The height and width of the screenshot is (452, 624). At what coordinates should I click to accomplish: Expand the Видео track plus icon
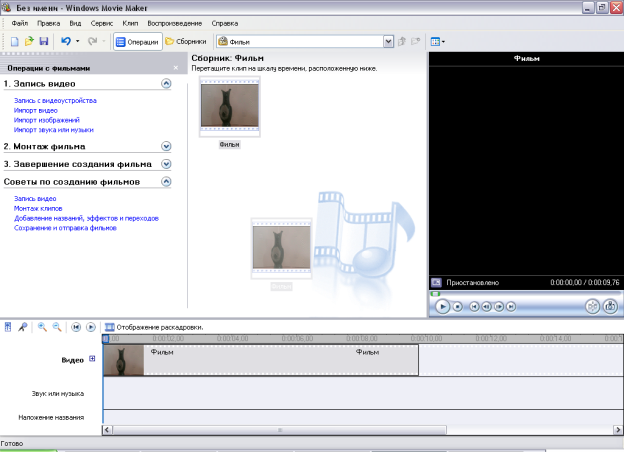point(92,358)
